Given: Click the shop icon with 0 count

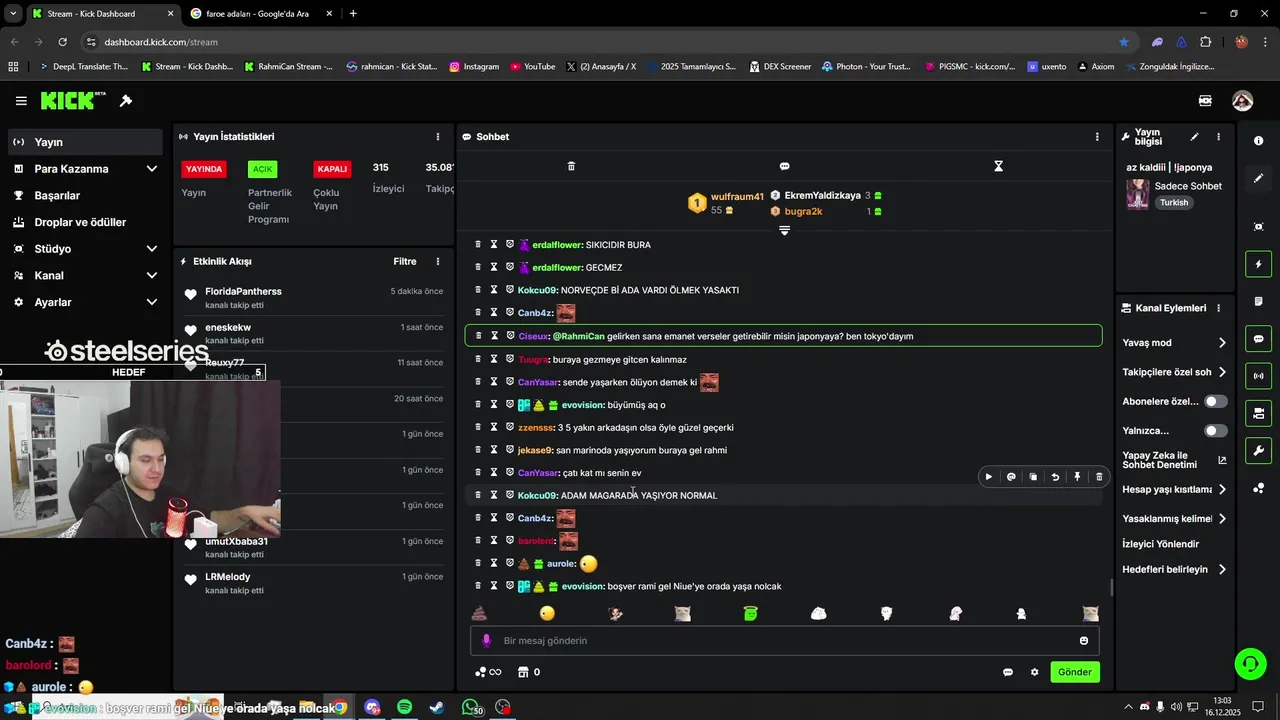Looking at the screenshot, I should pyautogui.click(x=529, y=672).
